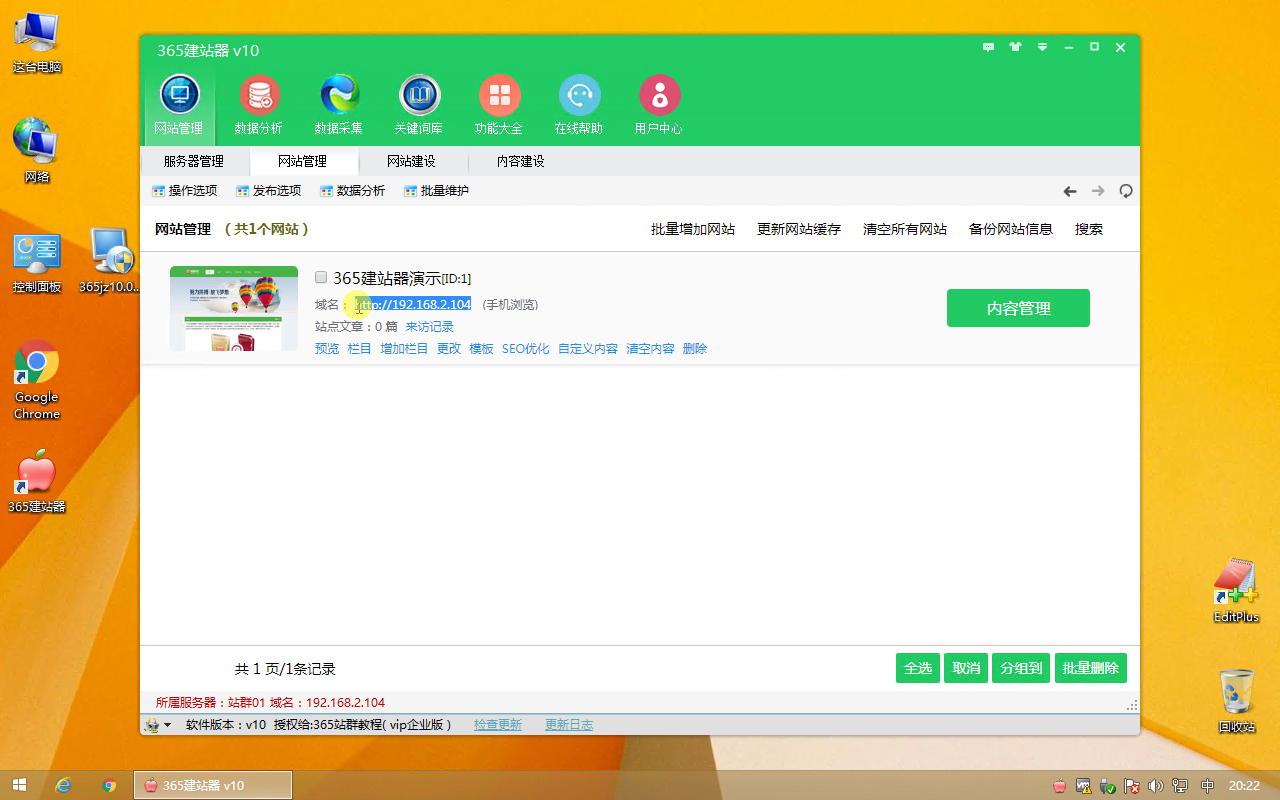Click the network tray icon

1181,786
